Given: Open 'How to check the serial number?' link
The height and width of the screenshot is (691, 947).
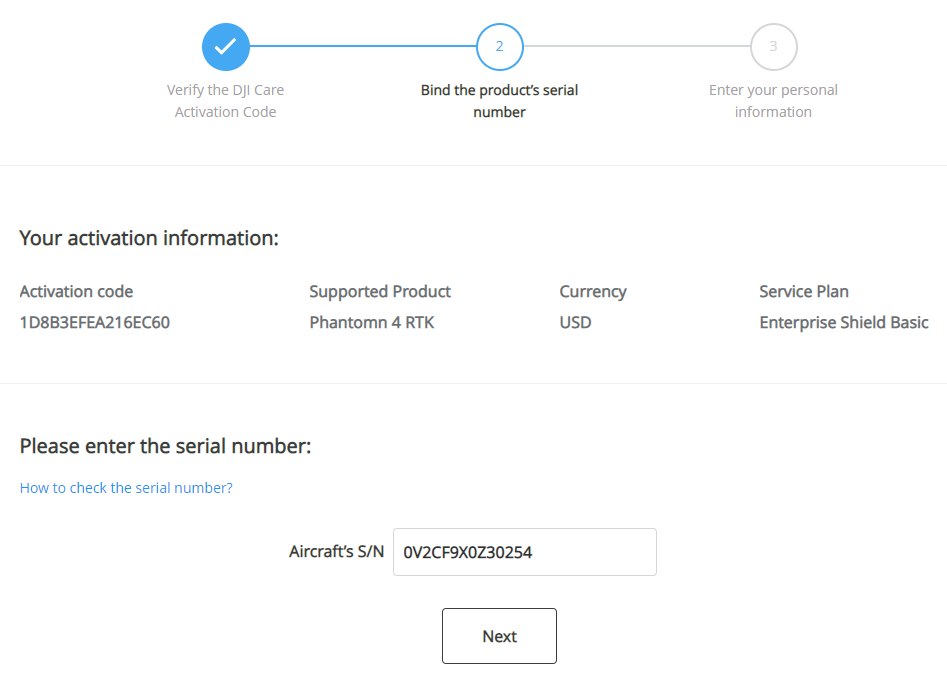Looking at the screenshot, I should [126, 488].
